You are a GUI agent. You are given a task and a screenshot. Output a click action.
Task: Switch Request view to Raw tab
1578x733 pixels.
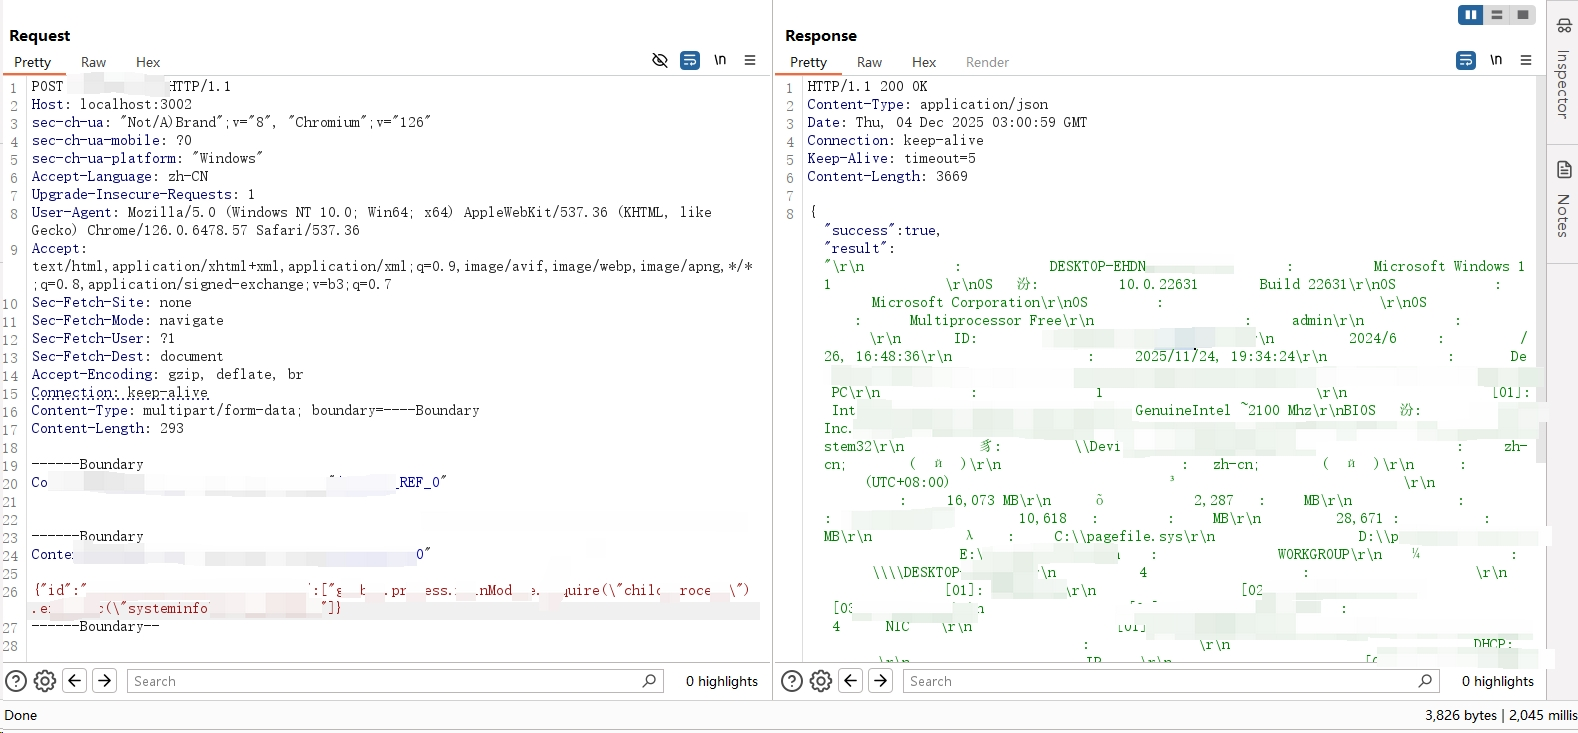pos(93,62)
